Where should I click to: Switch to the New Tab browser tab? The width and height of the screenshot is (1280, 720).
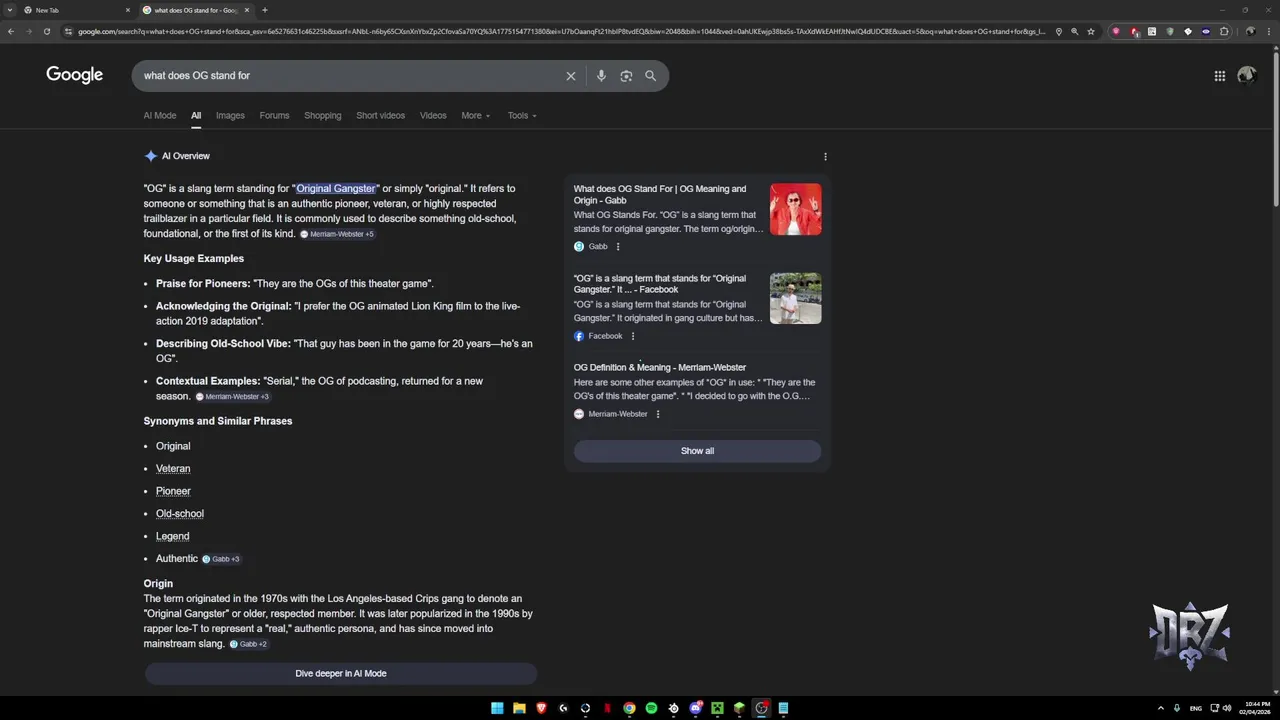(x=68, y=10)
